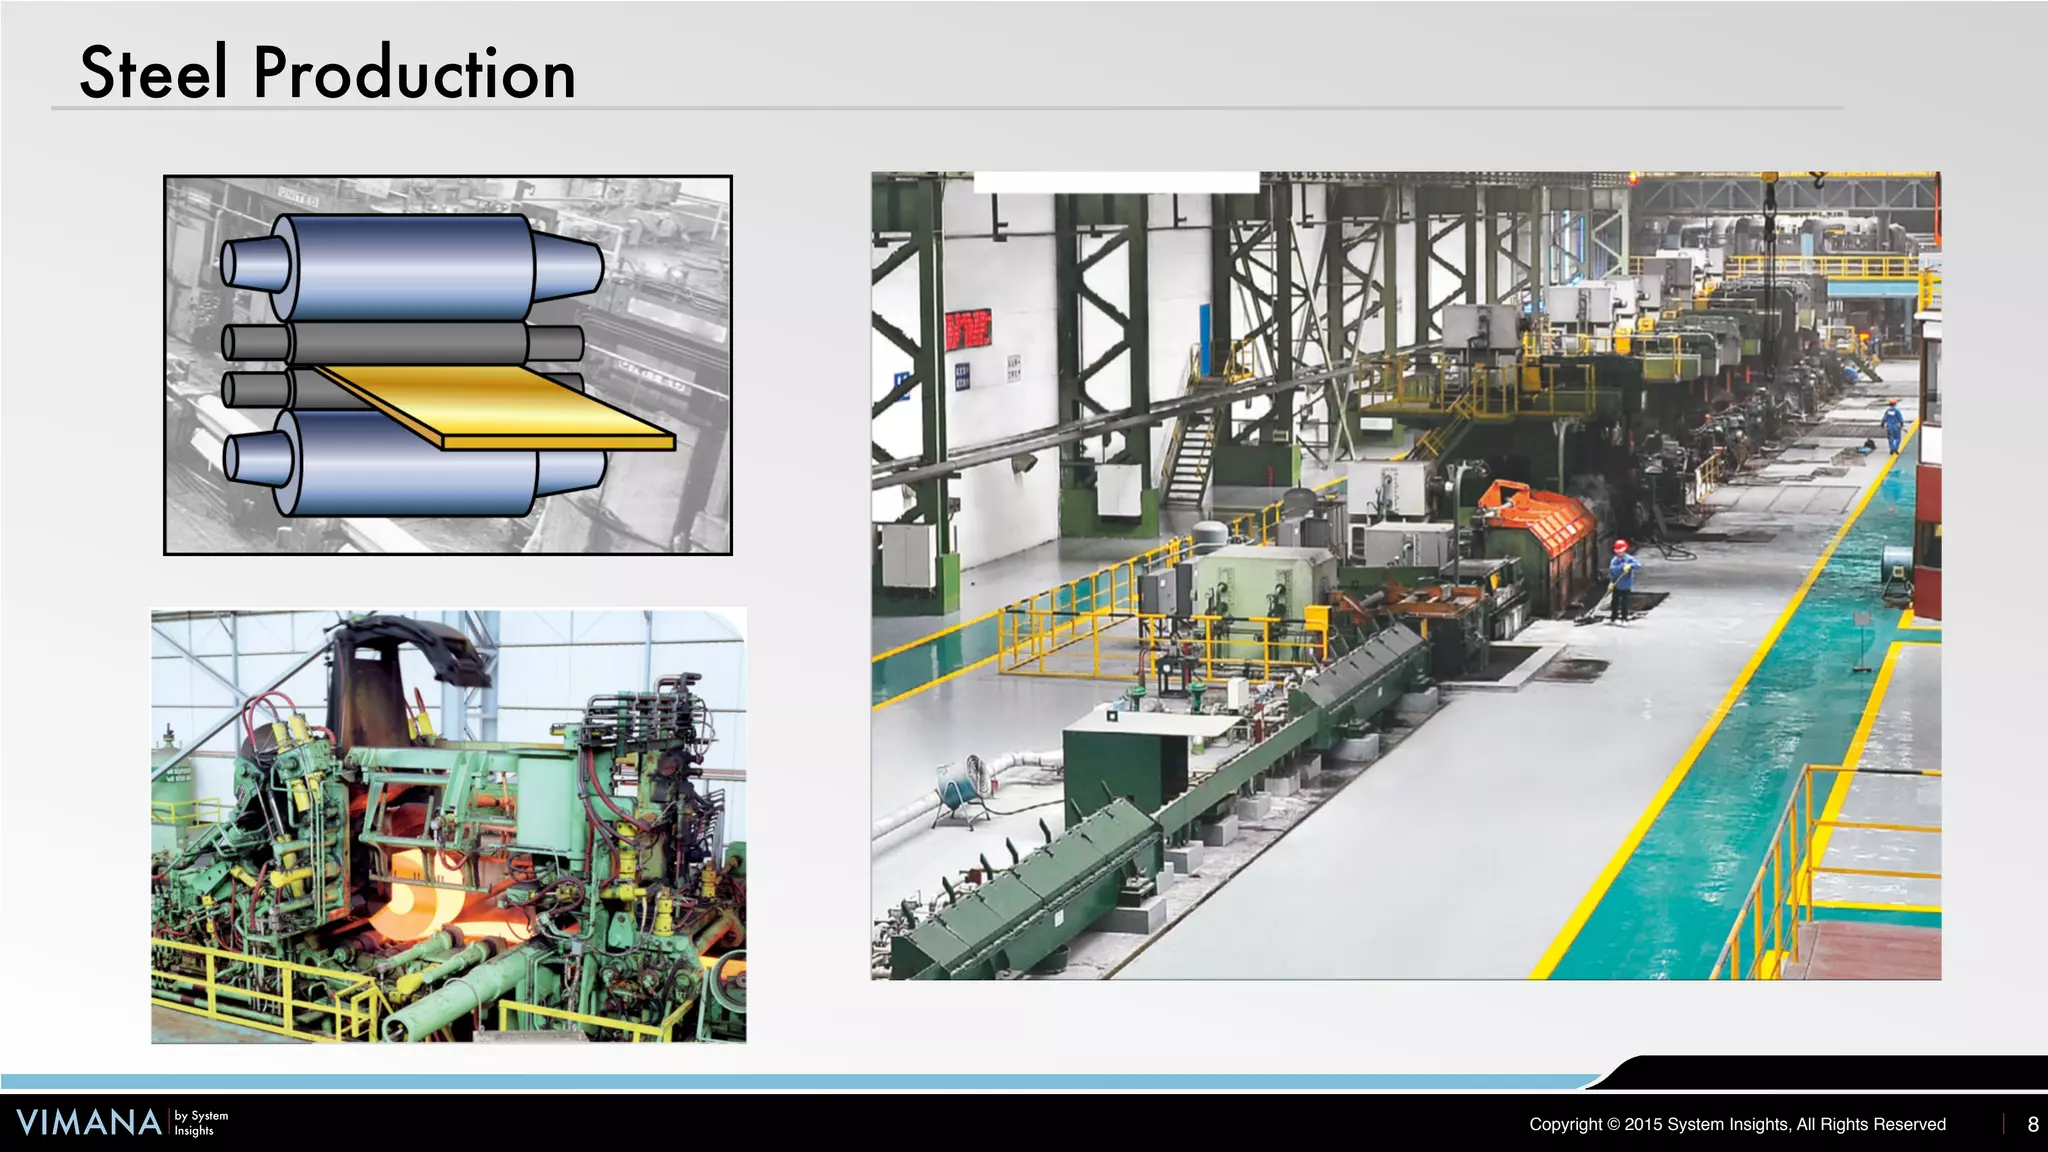Click the red LED sign on wall
Screen dimensions: 2048x1152
pos(967,329)
